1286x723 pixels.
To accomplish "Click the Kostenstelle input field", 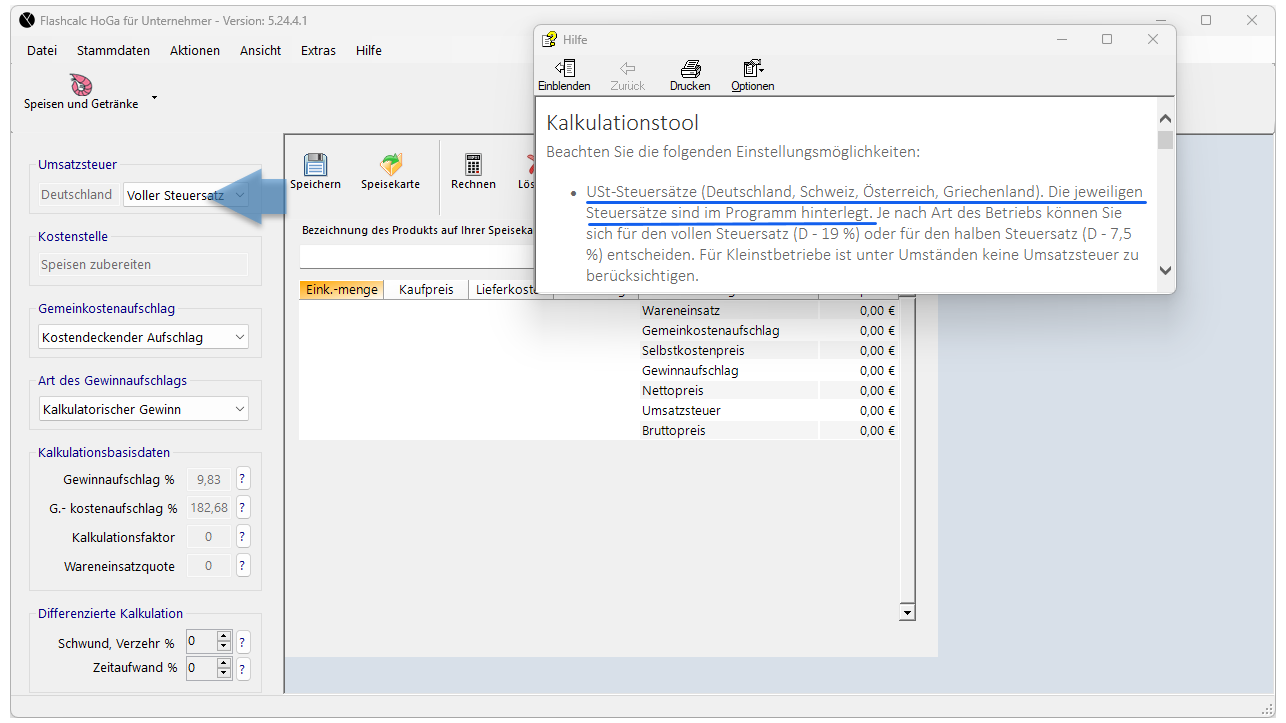I will [143, 265].
